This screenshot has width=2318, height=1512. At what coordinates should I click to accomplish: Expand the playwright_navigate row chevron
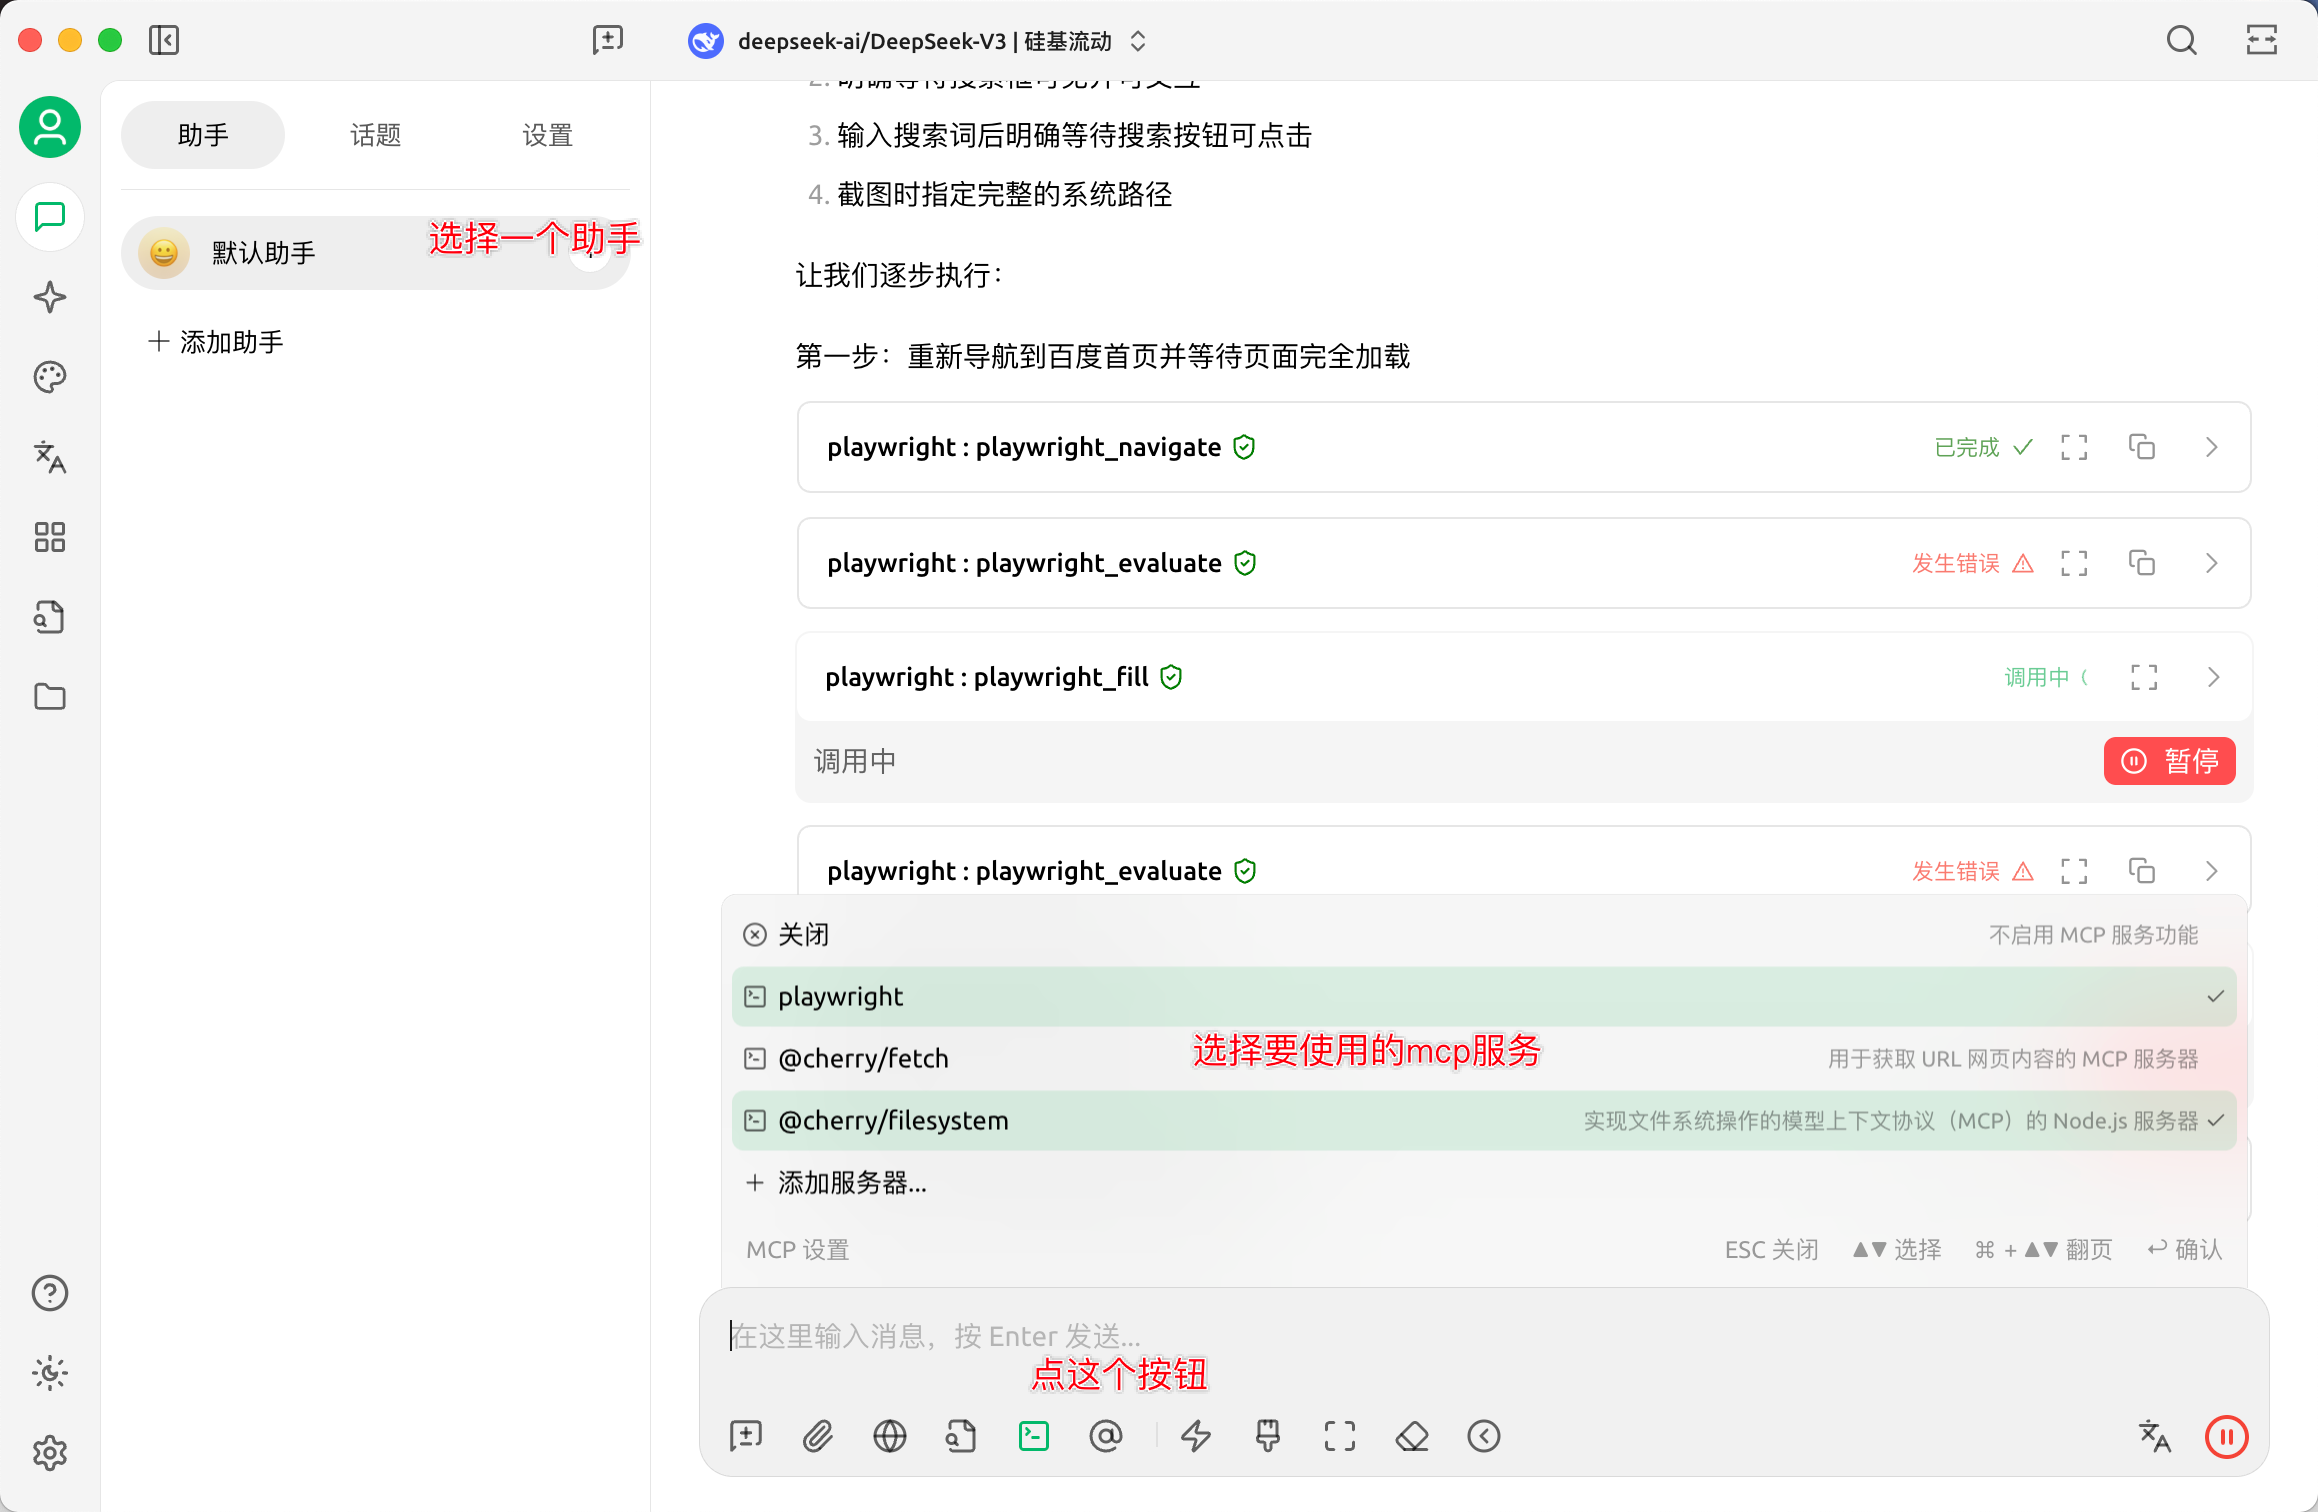pos(2212,447)
